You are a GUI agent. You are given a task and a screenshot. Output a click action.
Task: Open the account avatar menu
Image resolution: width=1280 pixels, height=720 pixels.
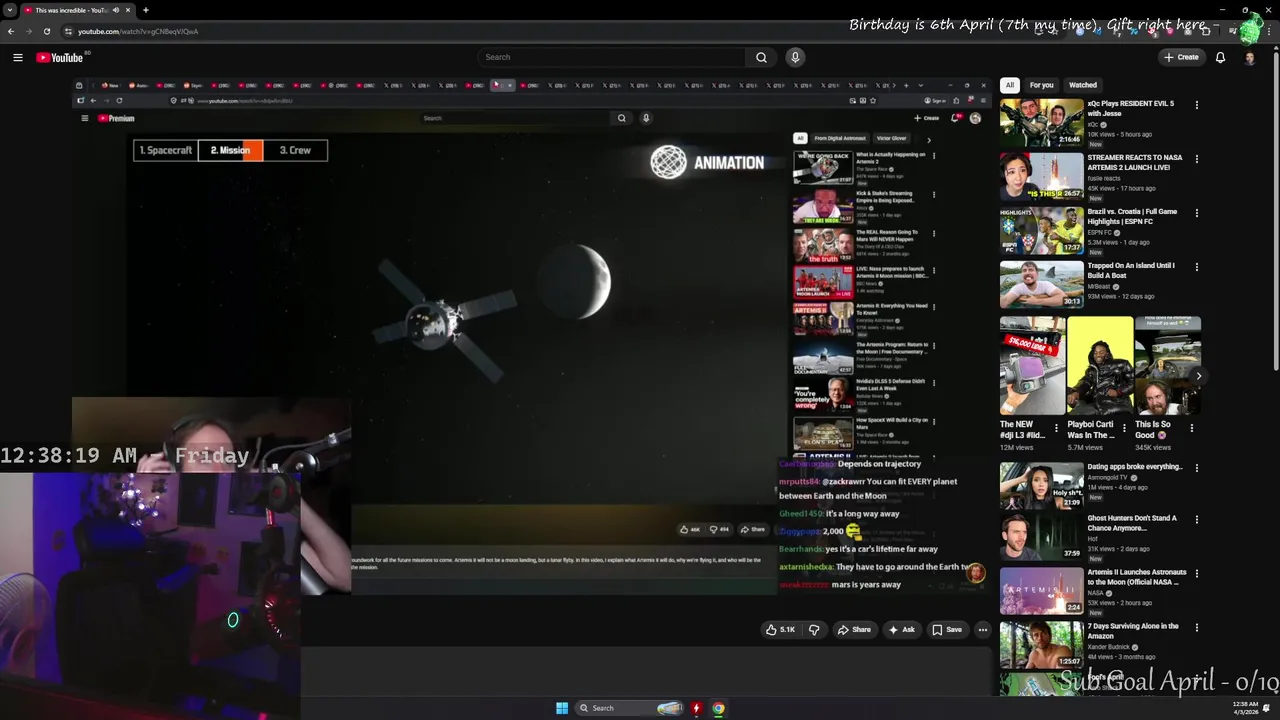click(1249, 57)
